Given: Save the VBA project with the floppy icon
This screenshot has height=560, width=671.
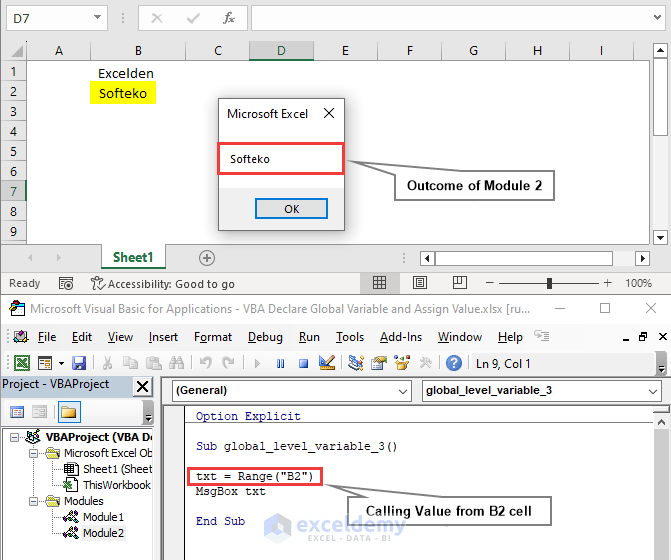Looking at the screenshot, I should pyautogui.click(x=79, y=363).
